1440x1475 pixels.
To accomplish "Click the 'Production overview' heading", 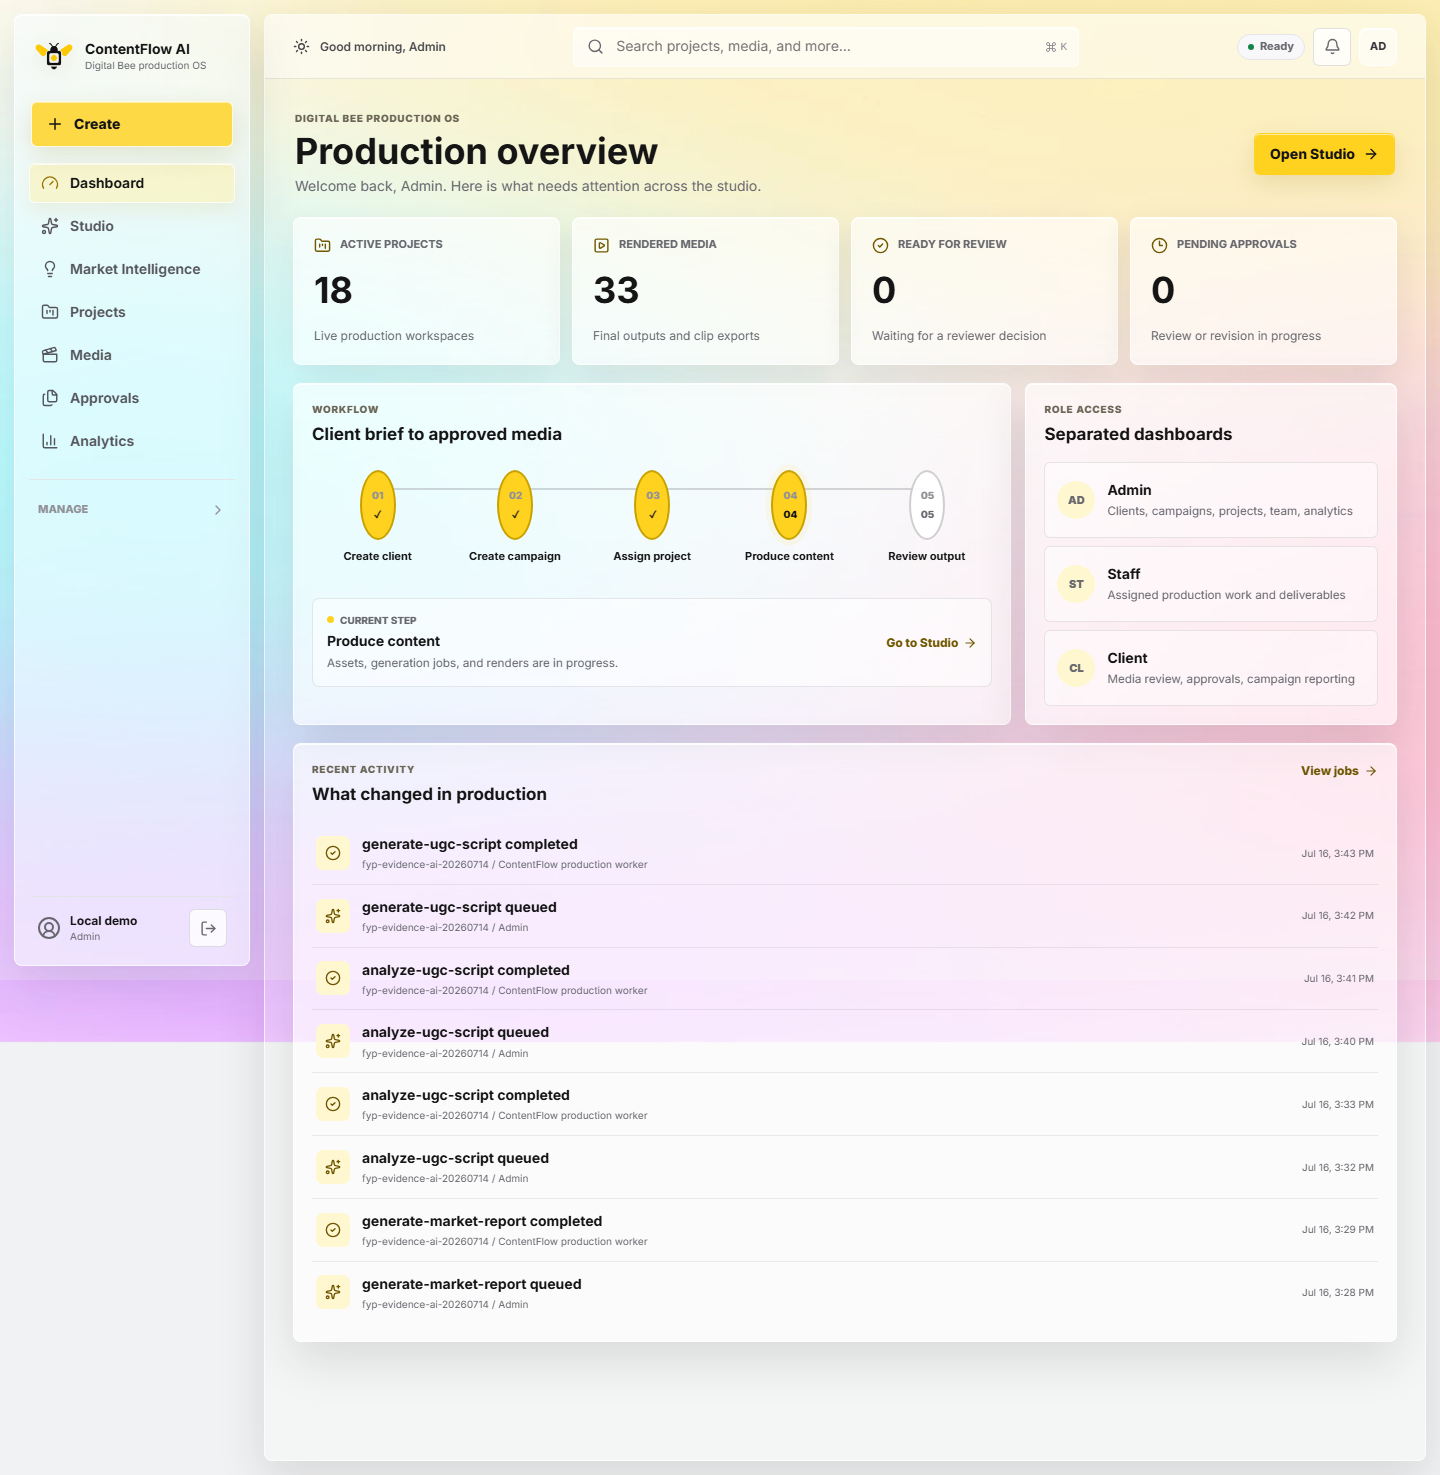I will (x=476, y=151).
